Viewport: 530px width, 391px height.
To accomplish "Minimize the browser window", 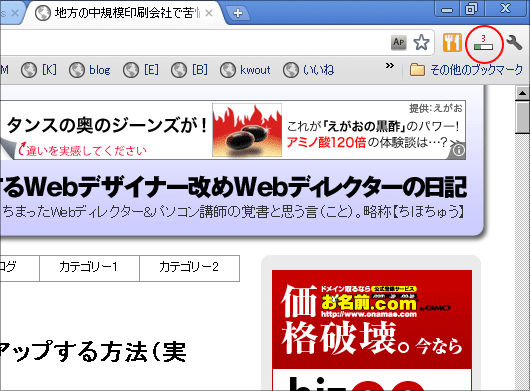I will [447, 9].
